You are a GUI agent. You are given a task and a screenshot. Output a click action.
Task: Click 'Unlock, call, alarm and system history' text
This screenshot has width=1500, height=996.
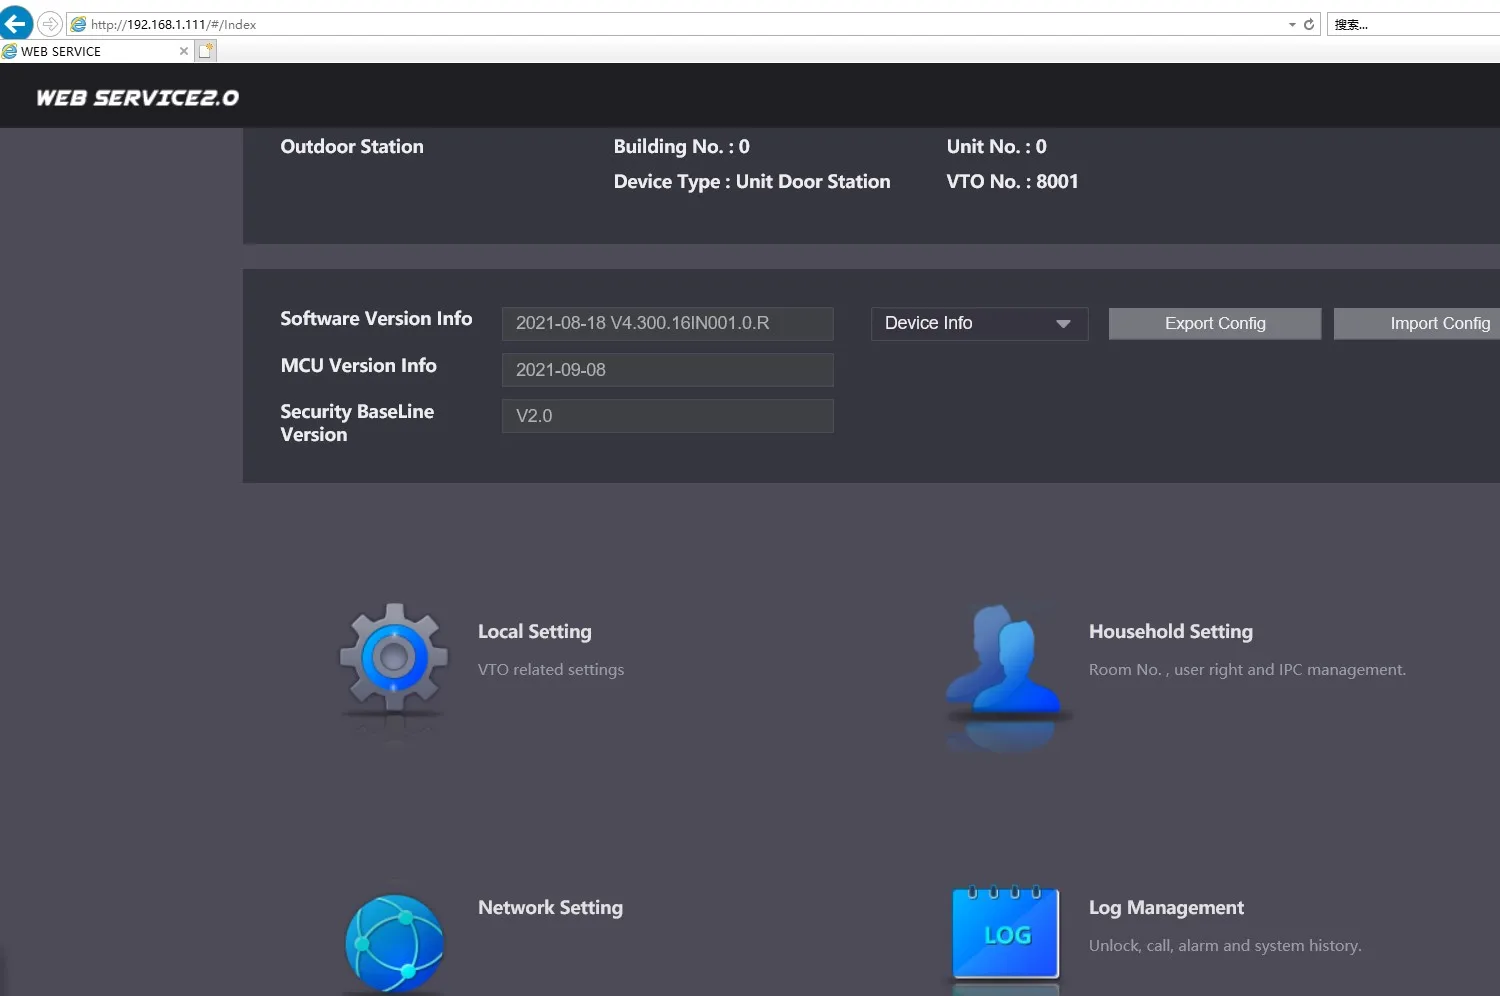pyautogui.click(x=1225, y=946)
